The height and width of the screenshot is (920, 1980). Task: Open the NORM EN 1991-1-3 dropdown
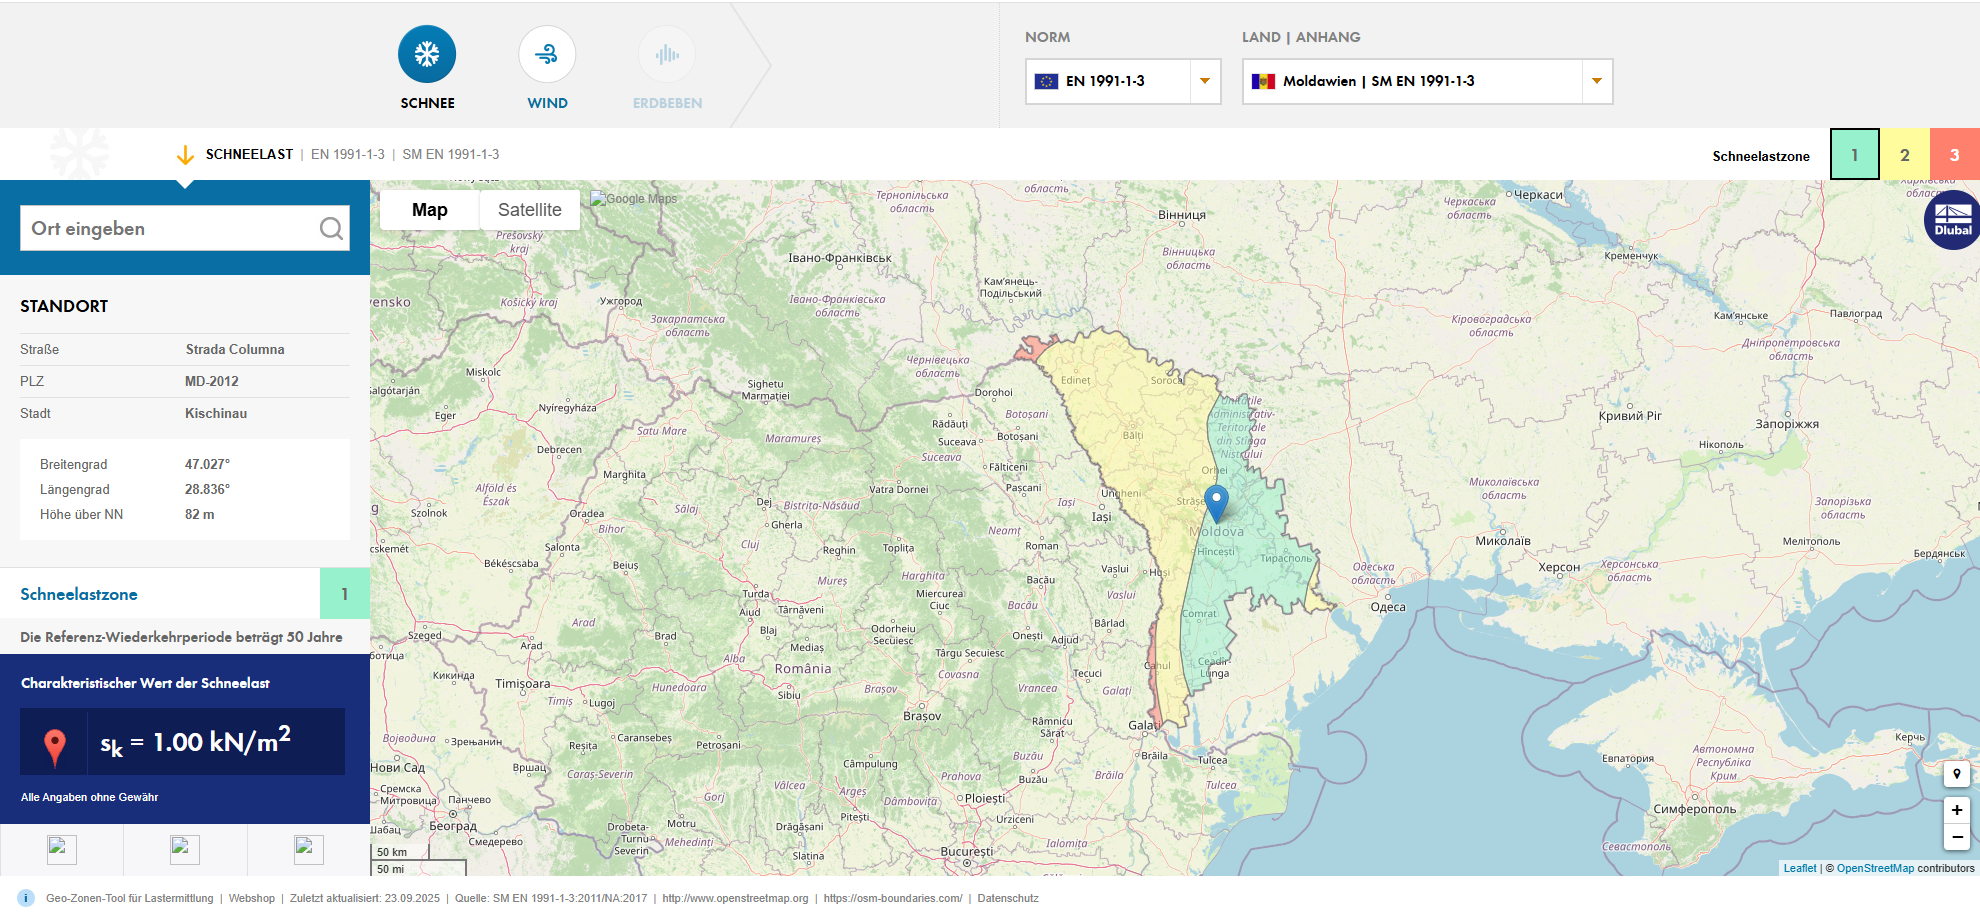point(1204,81)
